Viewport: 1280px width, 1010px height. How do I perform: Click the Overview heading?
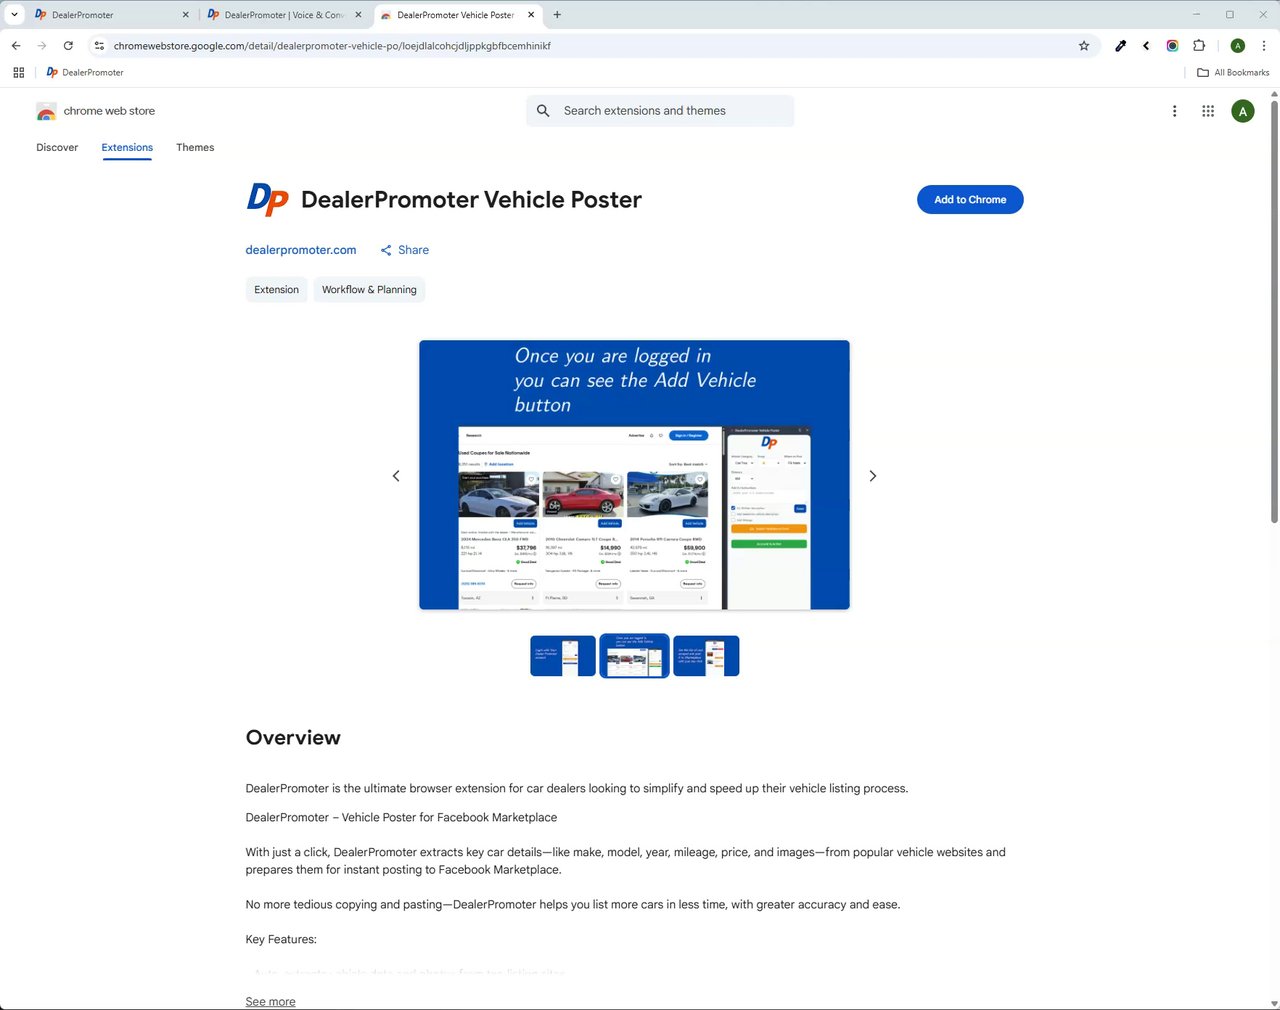[x=293, y=738]
